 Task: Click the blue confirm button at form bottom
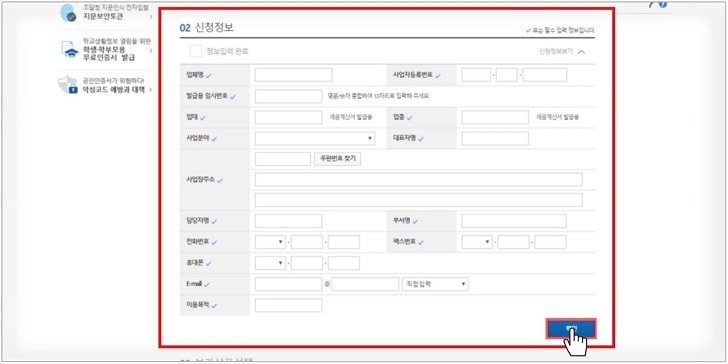point(571,329)
